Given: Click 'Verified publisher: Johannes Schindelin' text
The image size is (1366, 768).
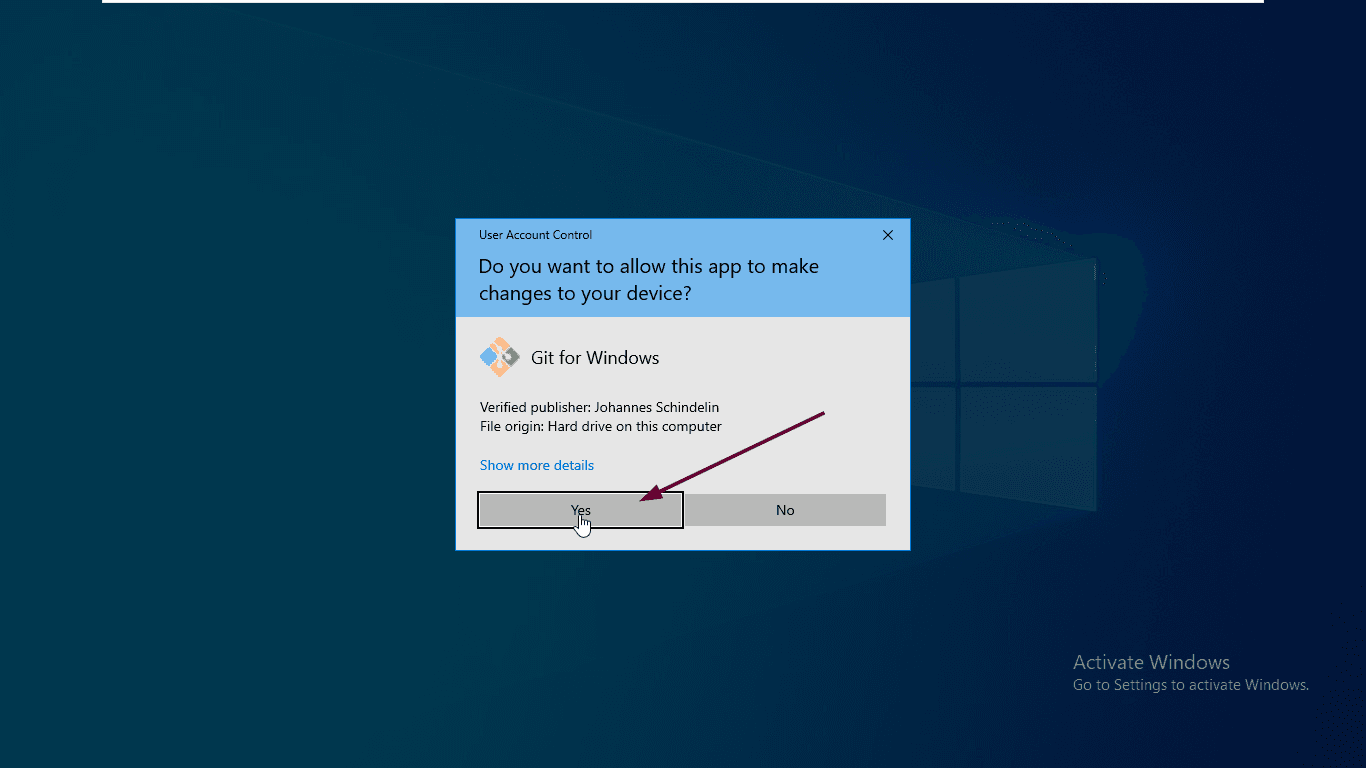Looking at the screenshot, I should tap(599, 407).
